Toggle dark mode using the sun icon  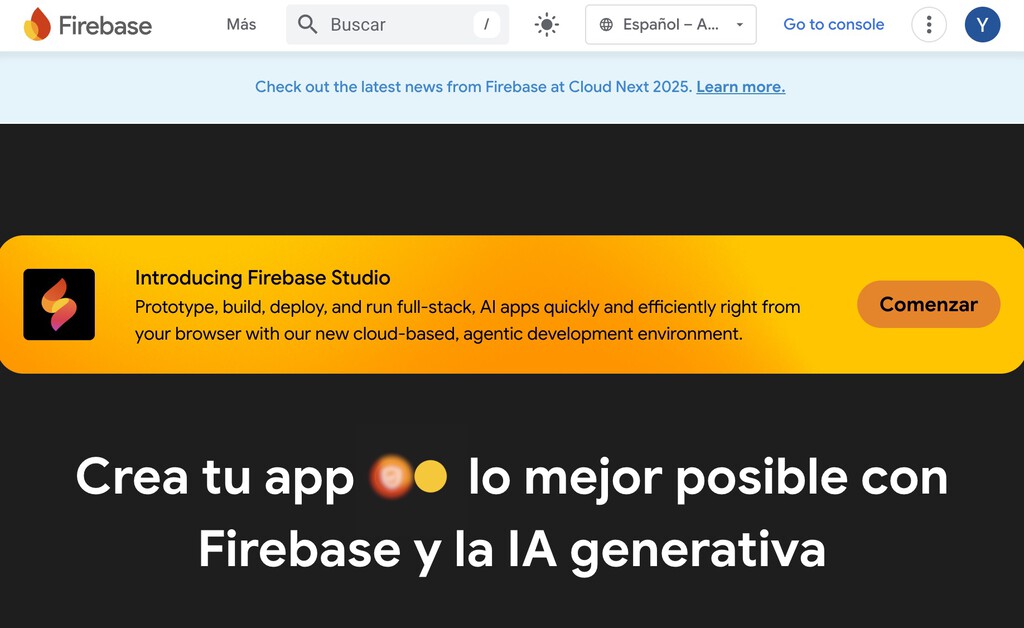click(x=546, y=23)
